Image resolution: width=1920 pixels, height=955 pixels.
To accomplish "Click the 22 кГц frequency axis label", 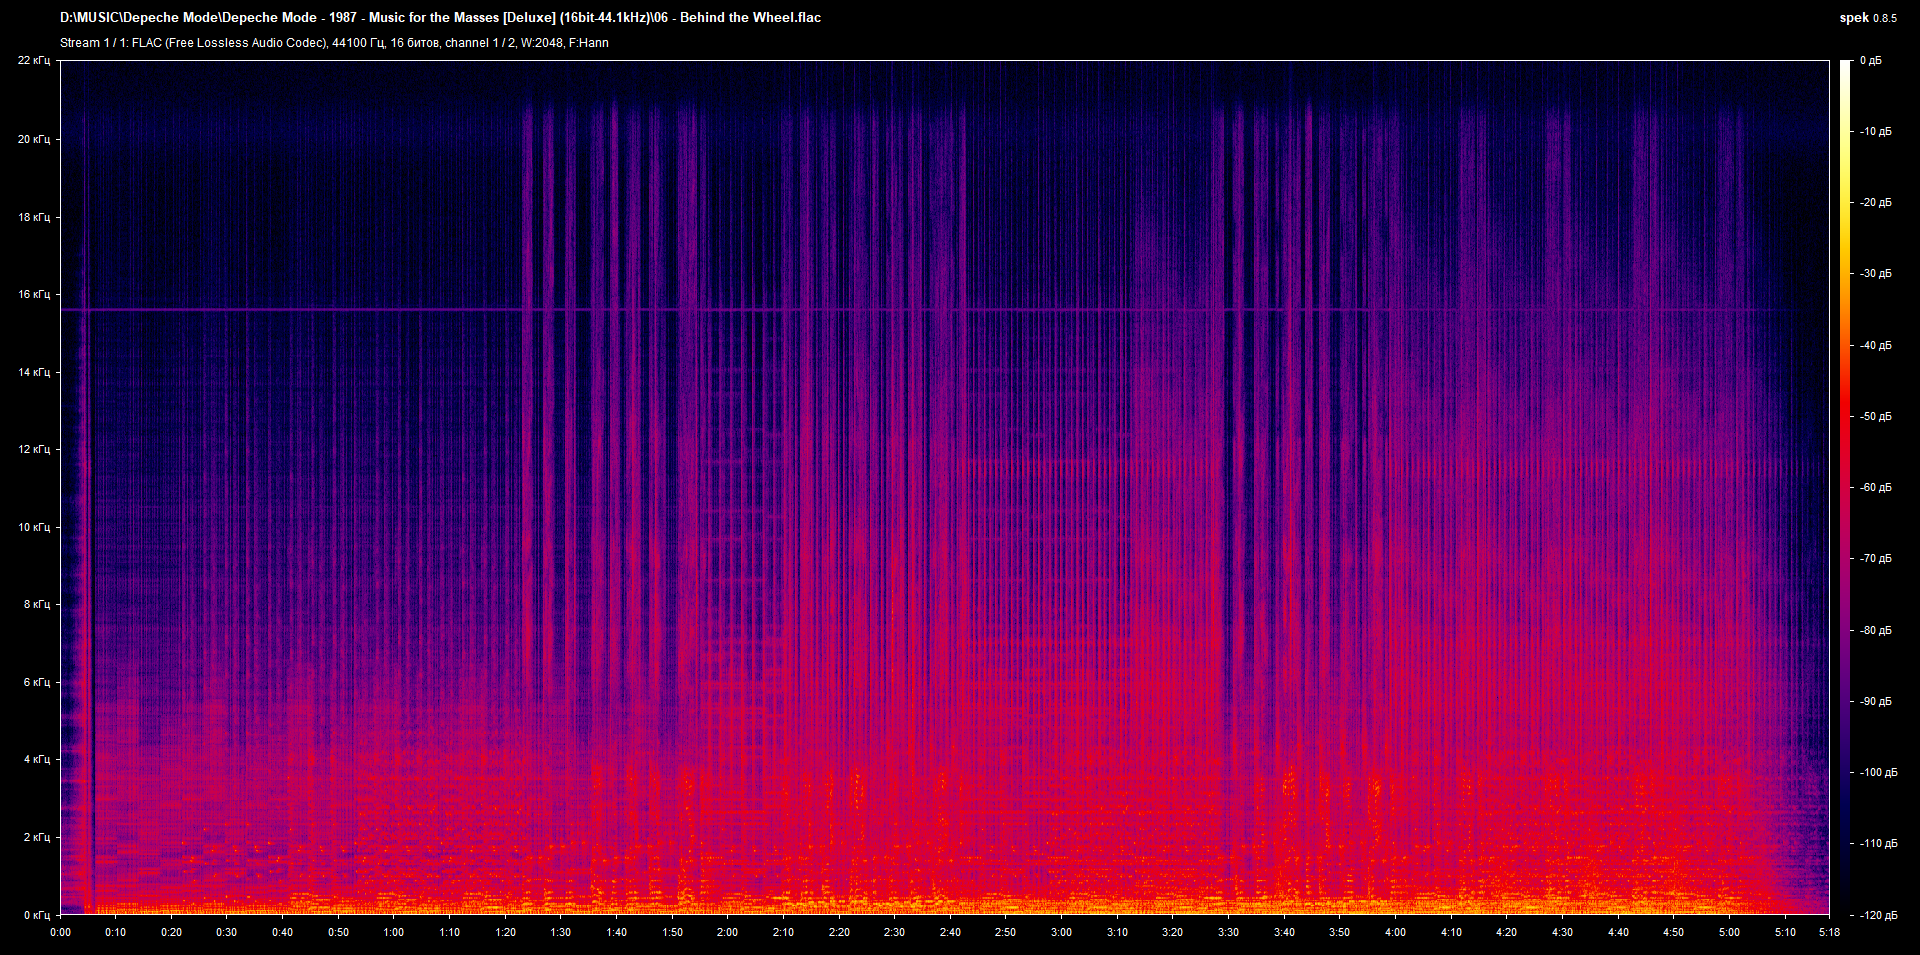I will 33,61.
